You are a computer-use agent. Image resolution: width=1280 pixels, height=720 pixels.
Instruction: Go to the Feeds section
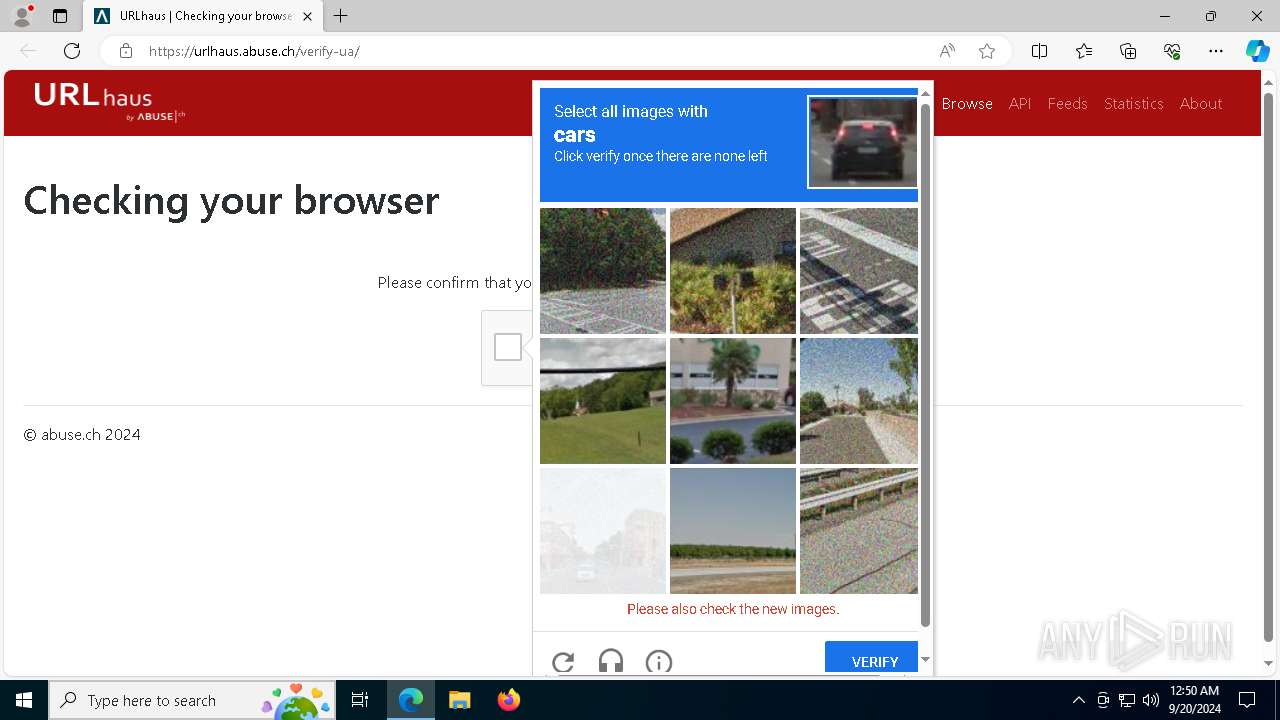pyautogui.click(x=1067, y=103)
